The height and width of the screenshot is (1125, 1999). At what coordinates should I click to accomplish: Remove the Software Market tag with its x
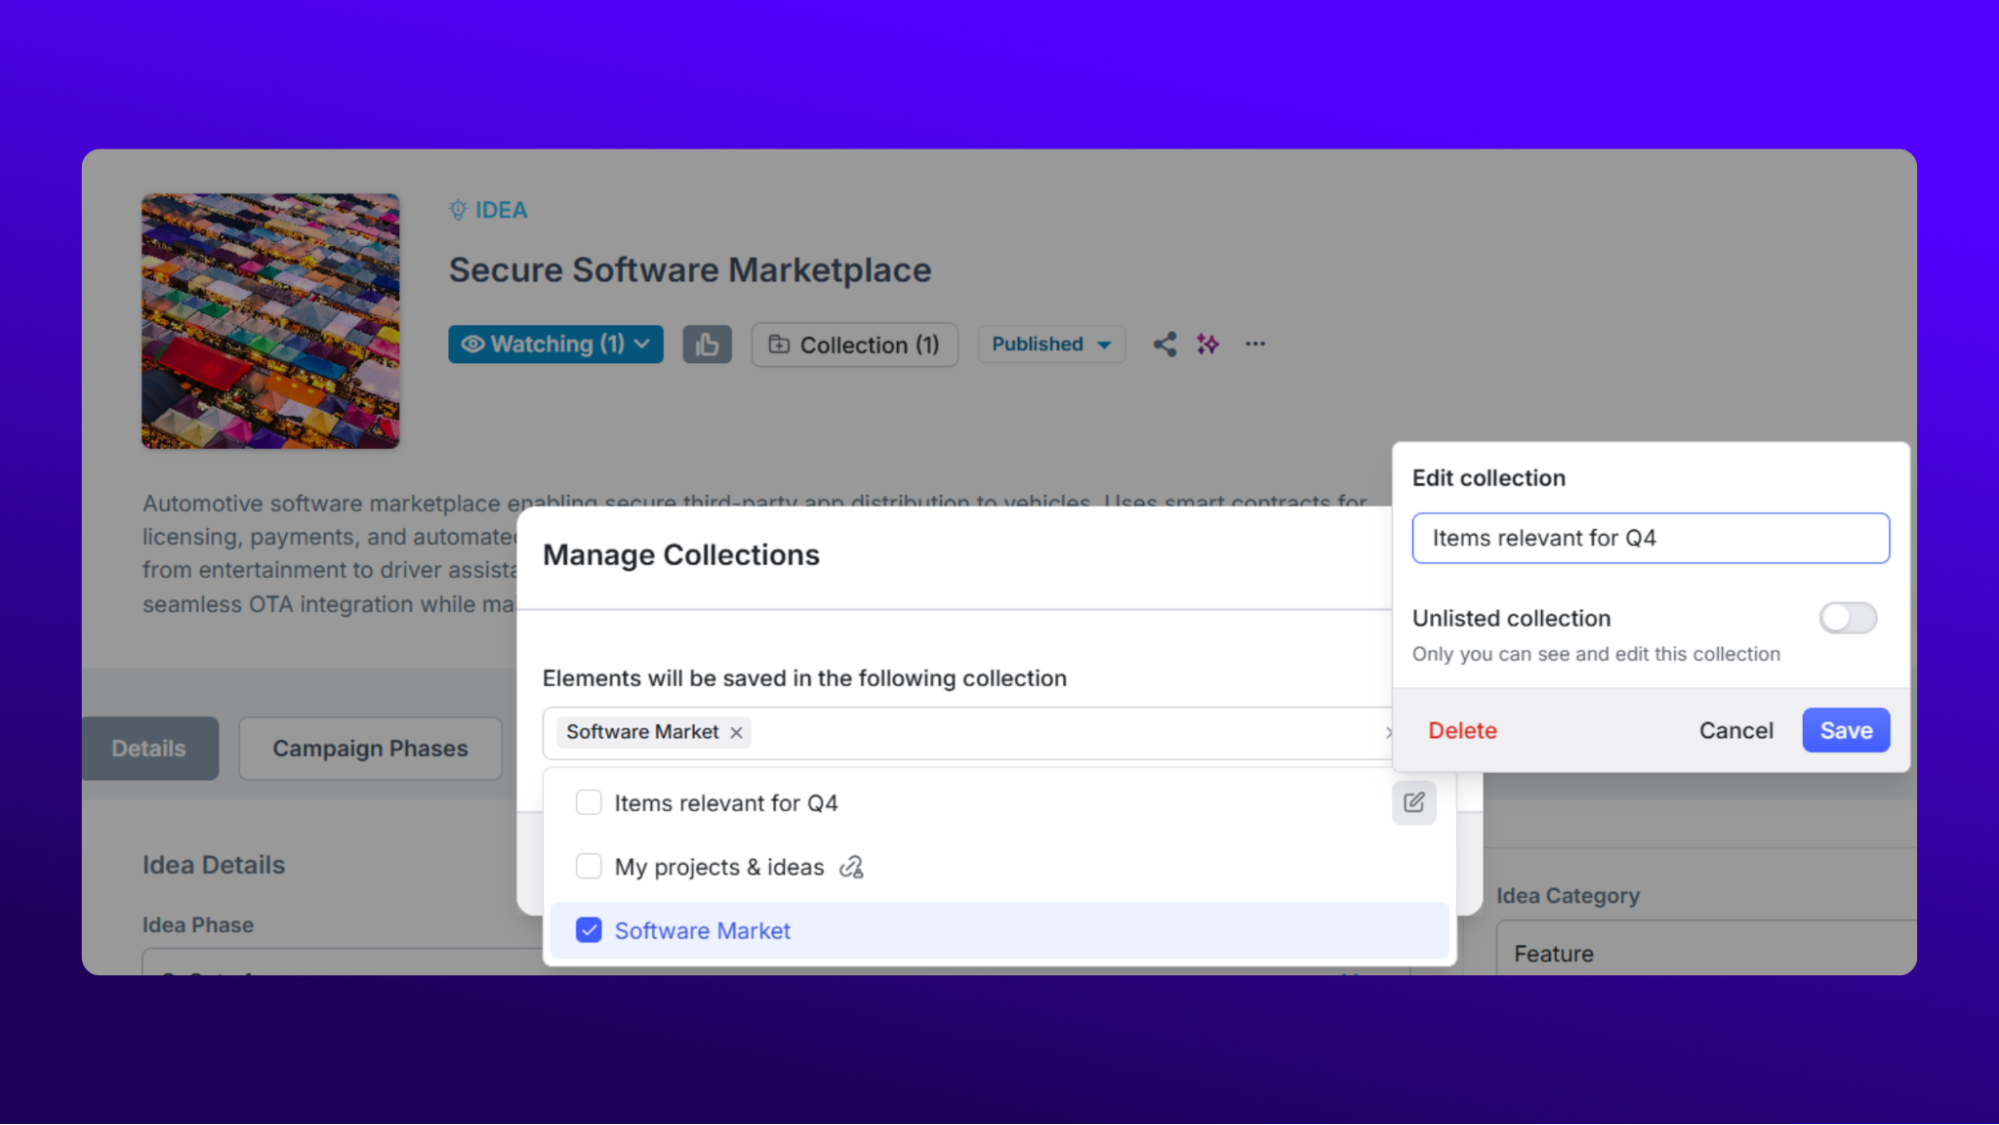(x=737, y=733)
